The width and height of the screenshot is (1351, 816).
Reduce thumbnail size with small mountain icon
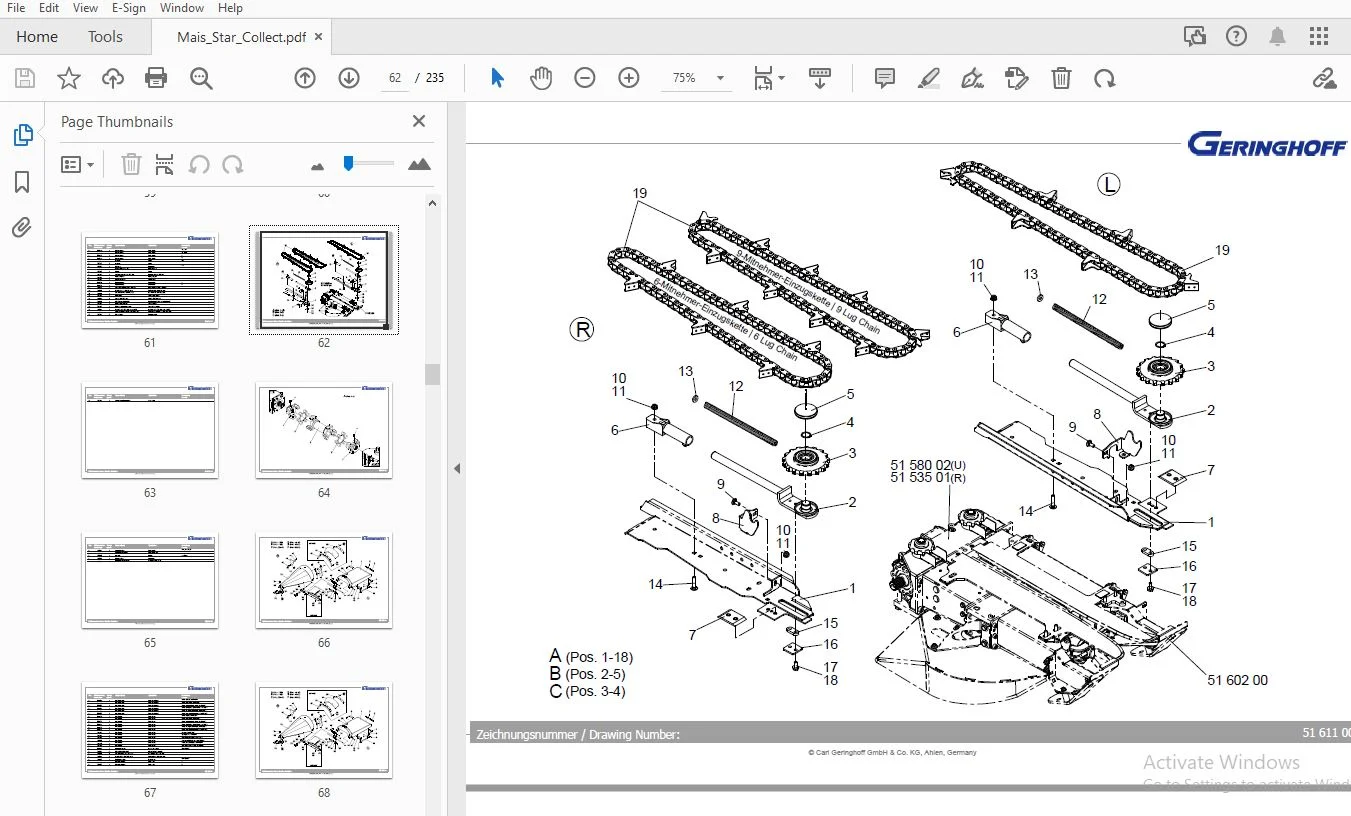[x=318, y=165]
